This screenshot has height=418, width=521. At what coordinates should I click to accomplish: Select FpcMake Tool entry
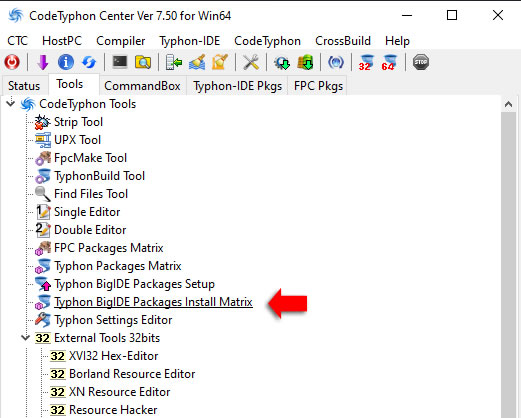[x=90, y=158]
